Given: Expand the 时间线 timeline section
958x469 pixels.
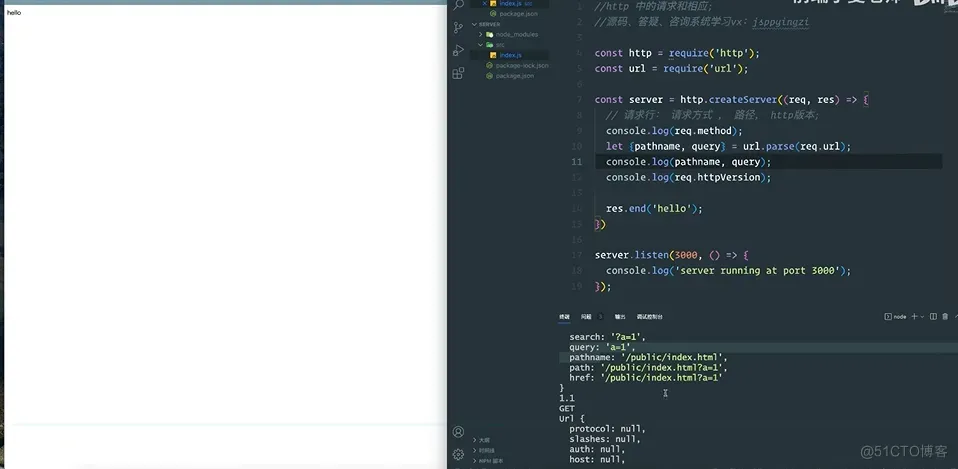Looking at the screenshot, I should click(483, 450).
